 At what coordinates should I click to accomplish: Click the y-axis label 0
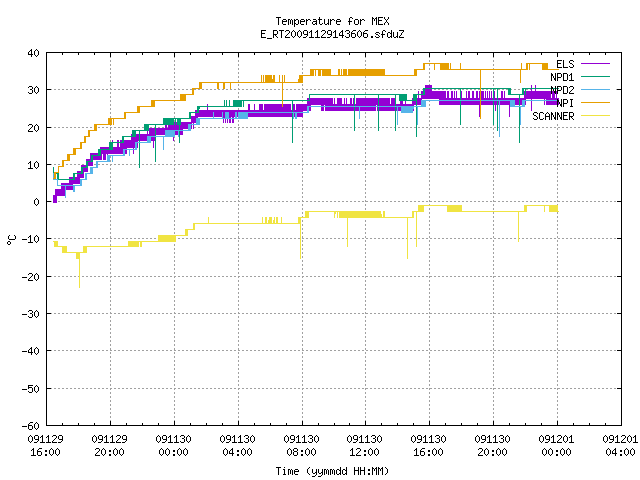pos(37,202)
